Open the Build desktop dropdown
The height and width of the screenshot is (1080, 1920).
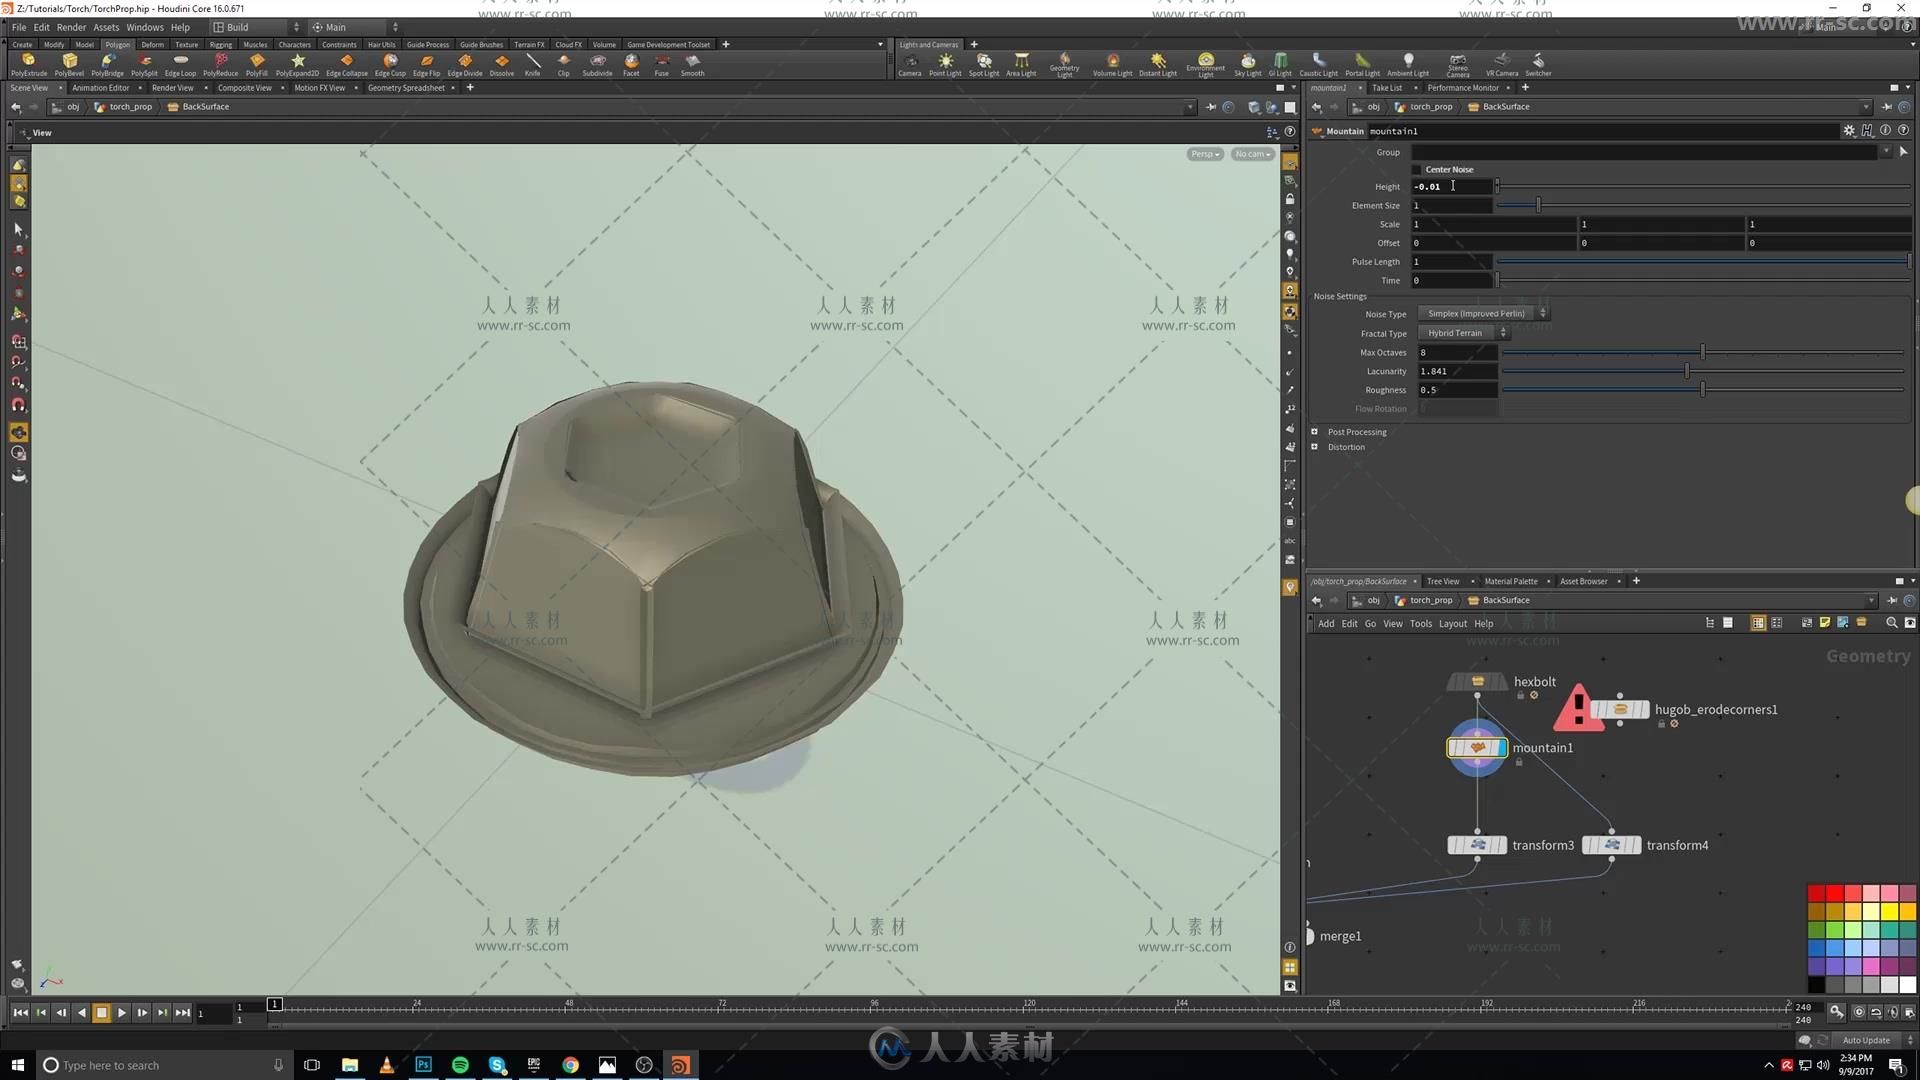[255, 27]
